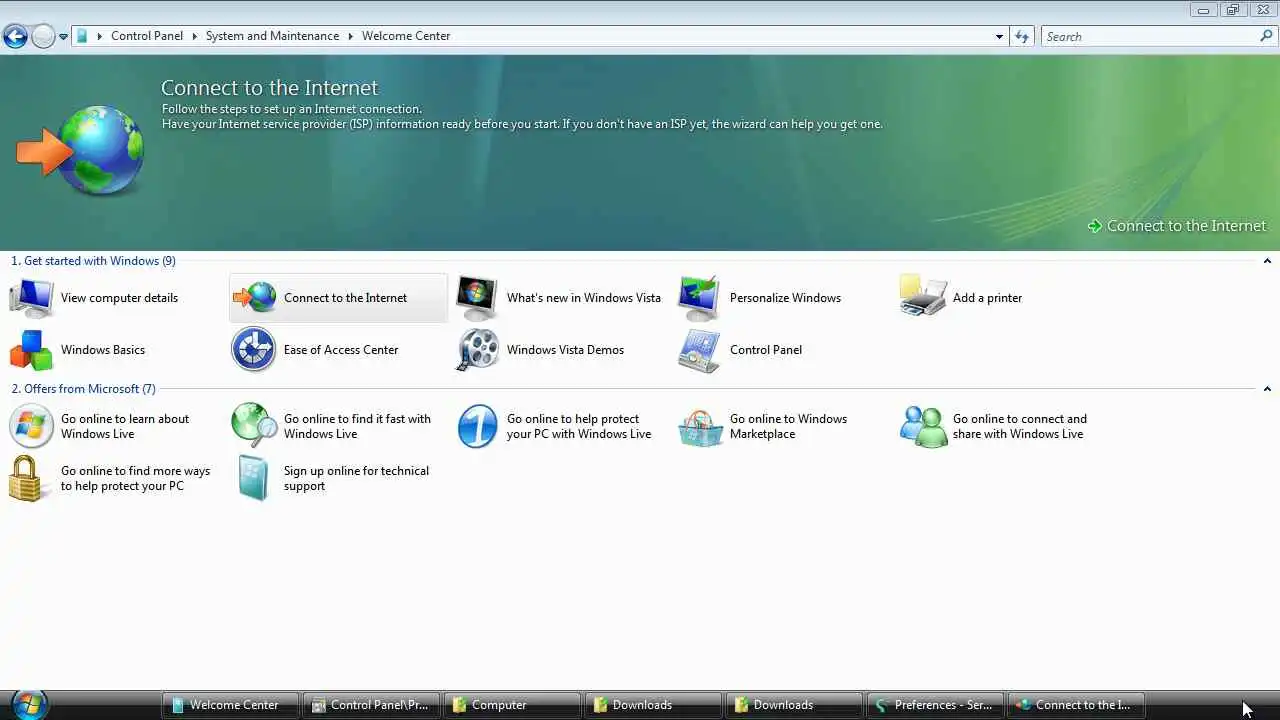1280x720 pixels.
Task: Click the large globe with arrow banner image
Action: pos(81,151)
